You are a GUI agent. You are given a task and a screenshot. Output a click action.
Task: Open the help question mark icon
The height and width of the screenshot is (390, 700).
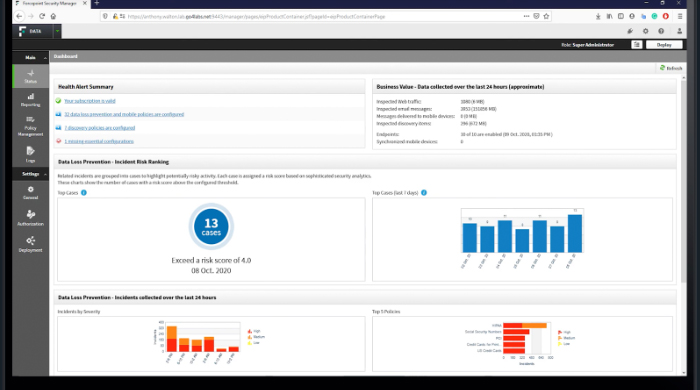[661, 31]
